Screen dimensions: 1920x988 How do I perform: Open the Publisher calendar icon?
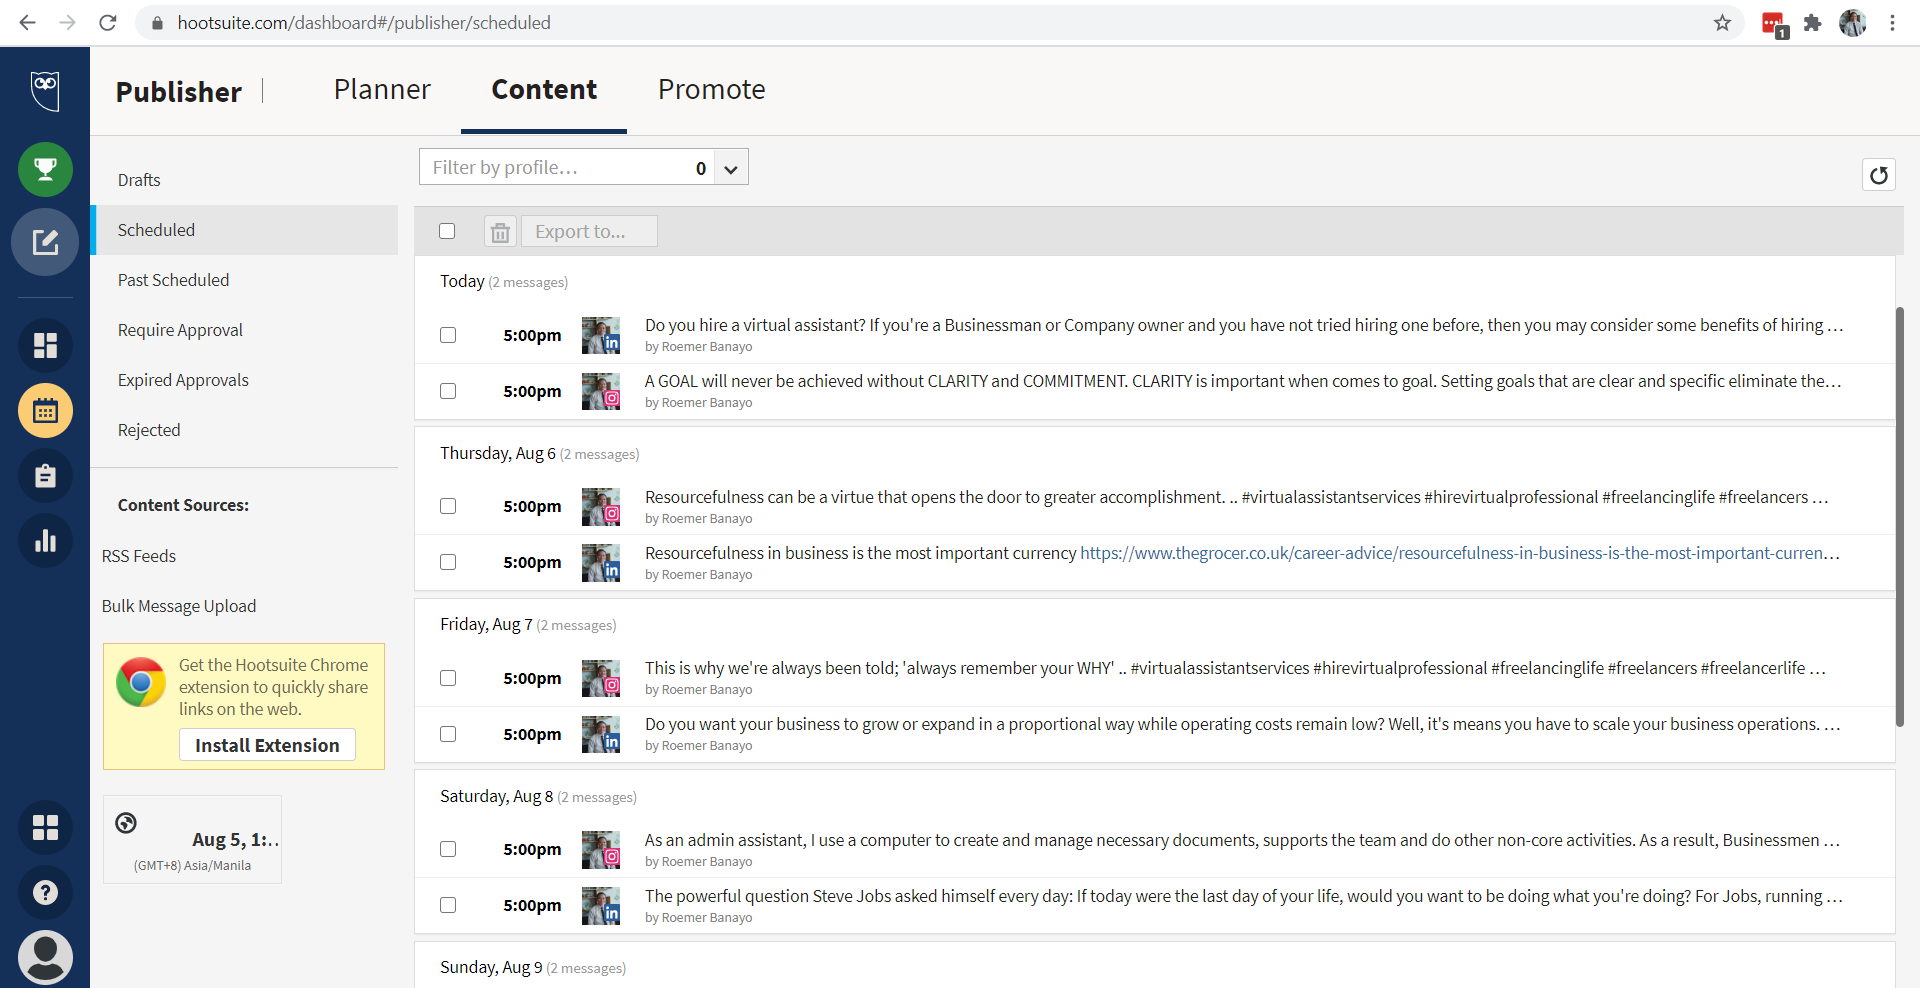point(45,411)
